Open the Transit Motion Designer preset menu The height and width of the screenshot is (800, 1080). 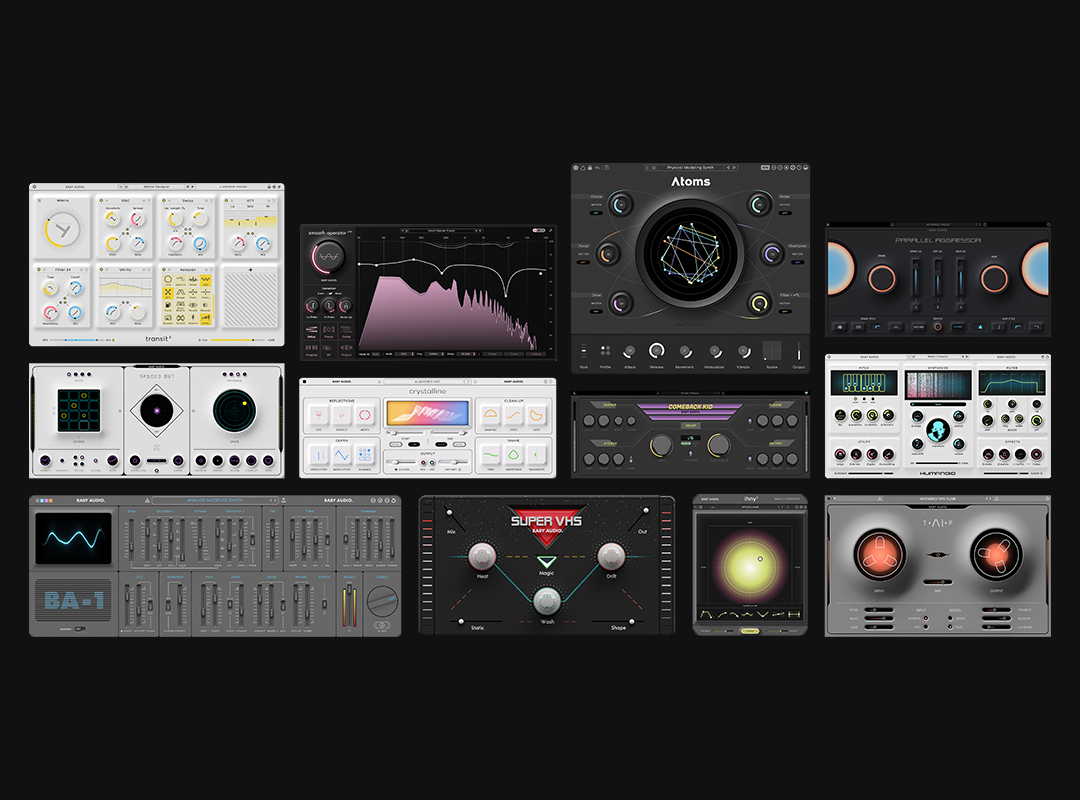click(x=157, y=187)
